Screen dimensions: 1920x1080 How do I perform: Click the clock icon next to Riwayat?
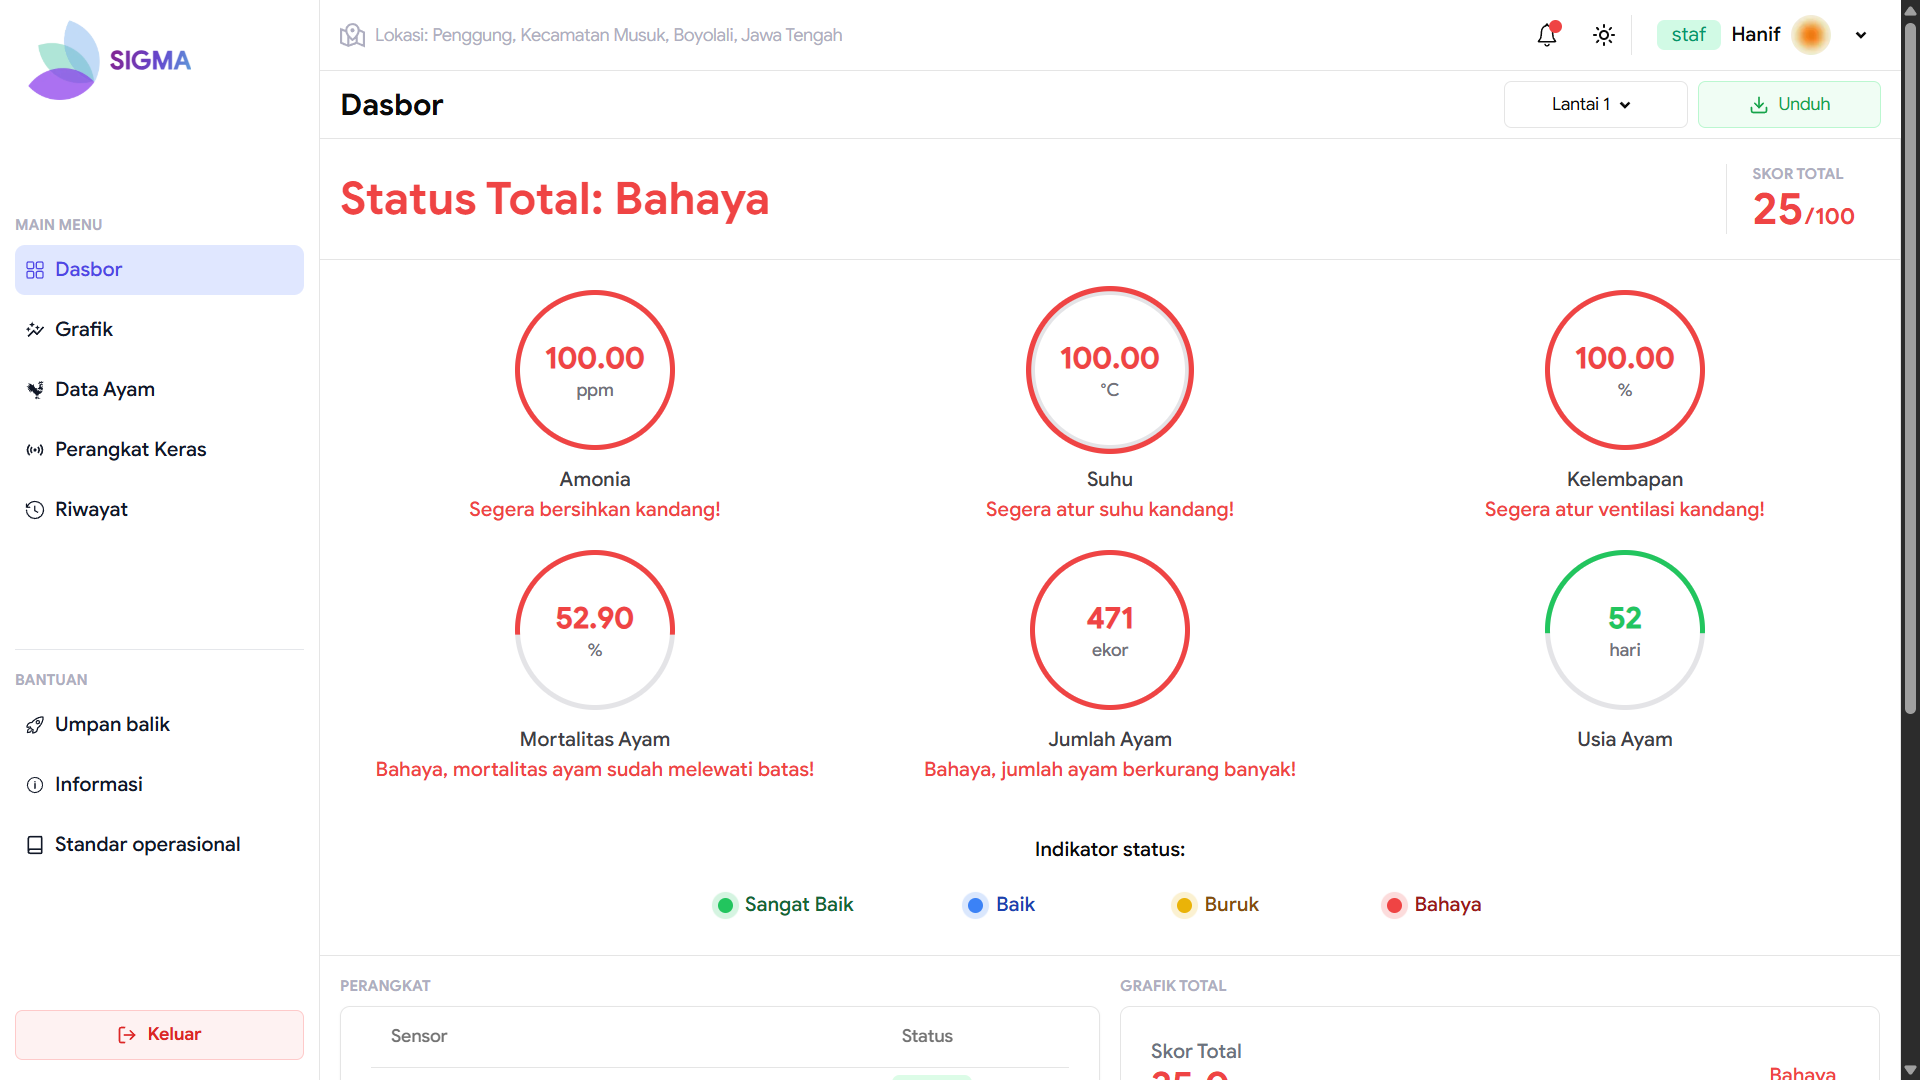pyautogui.click(x=33, y=509)
